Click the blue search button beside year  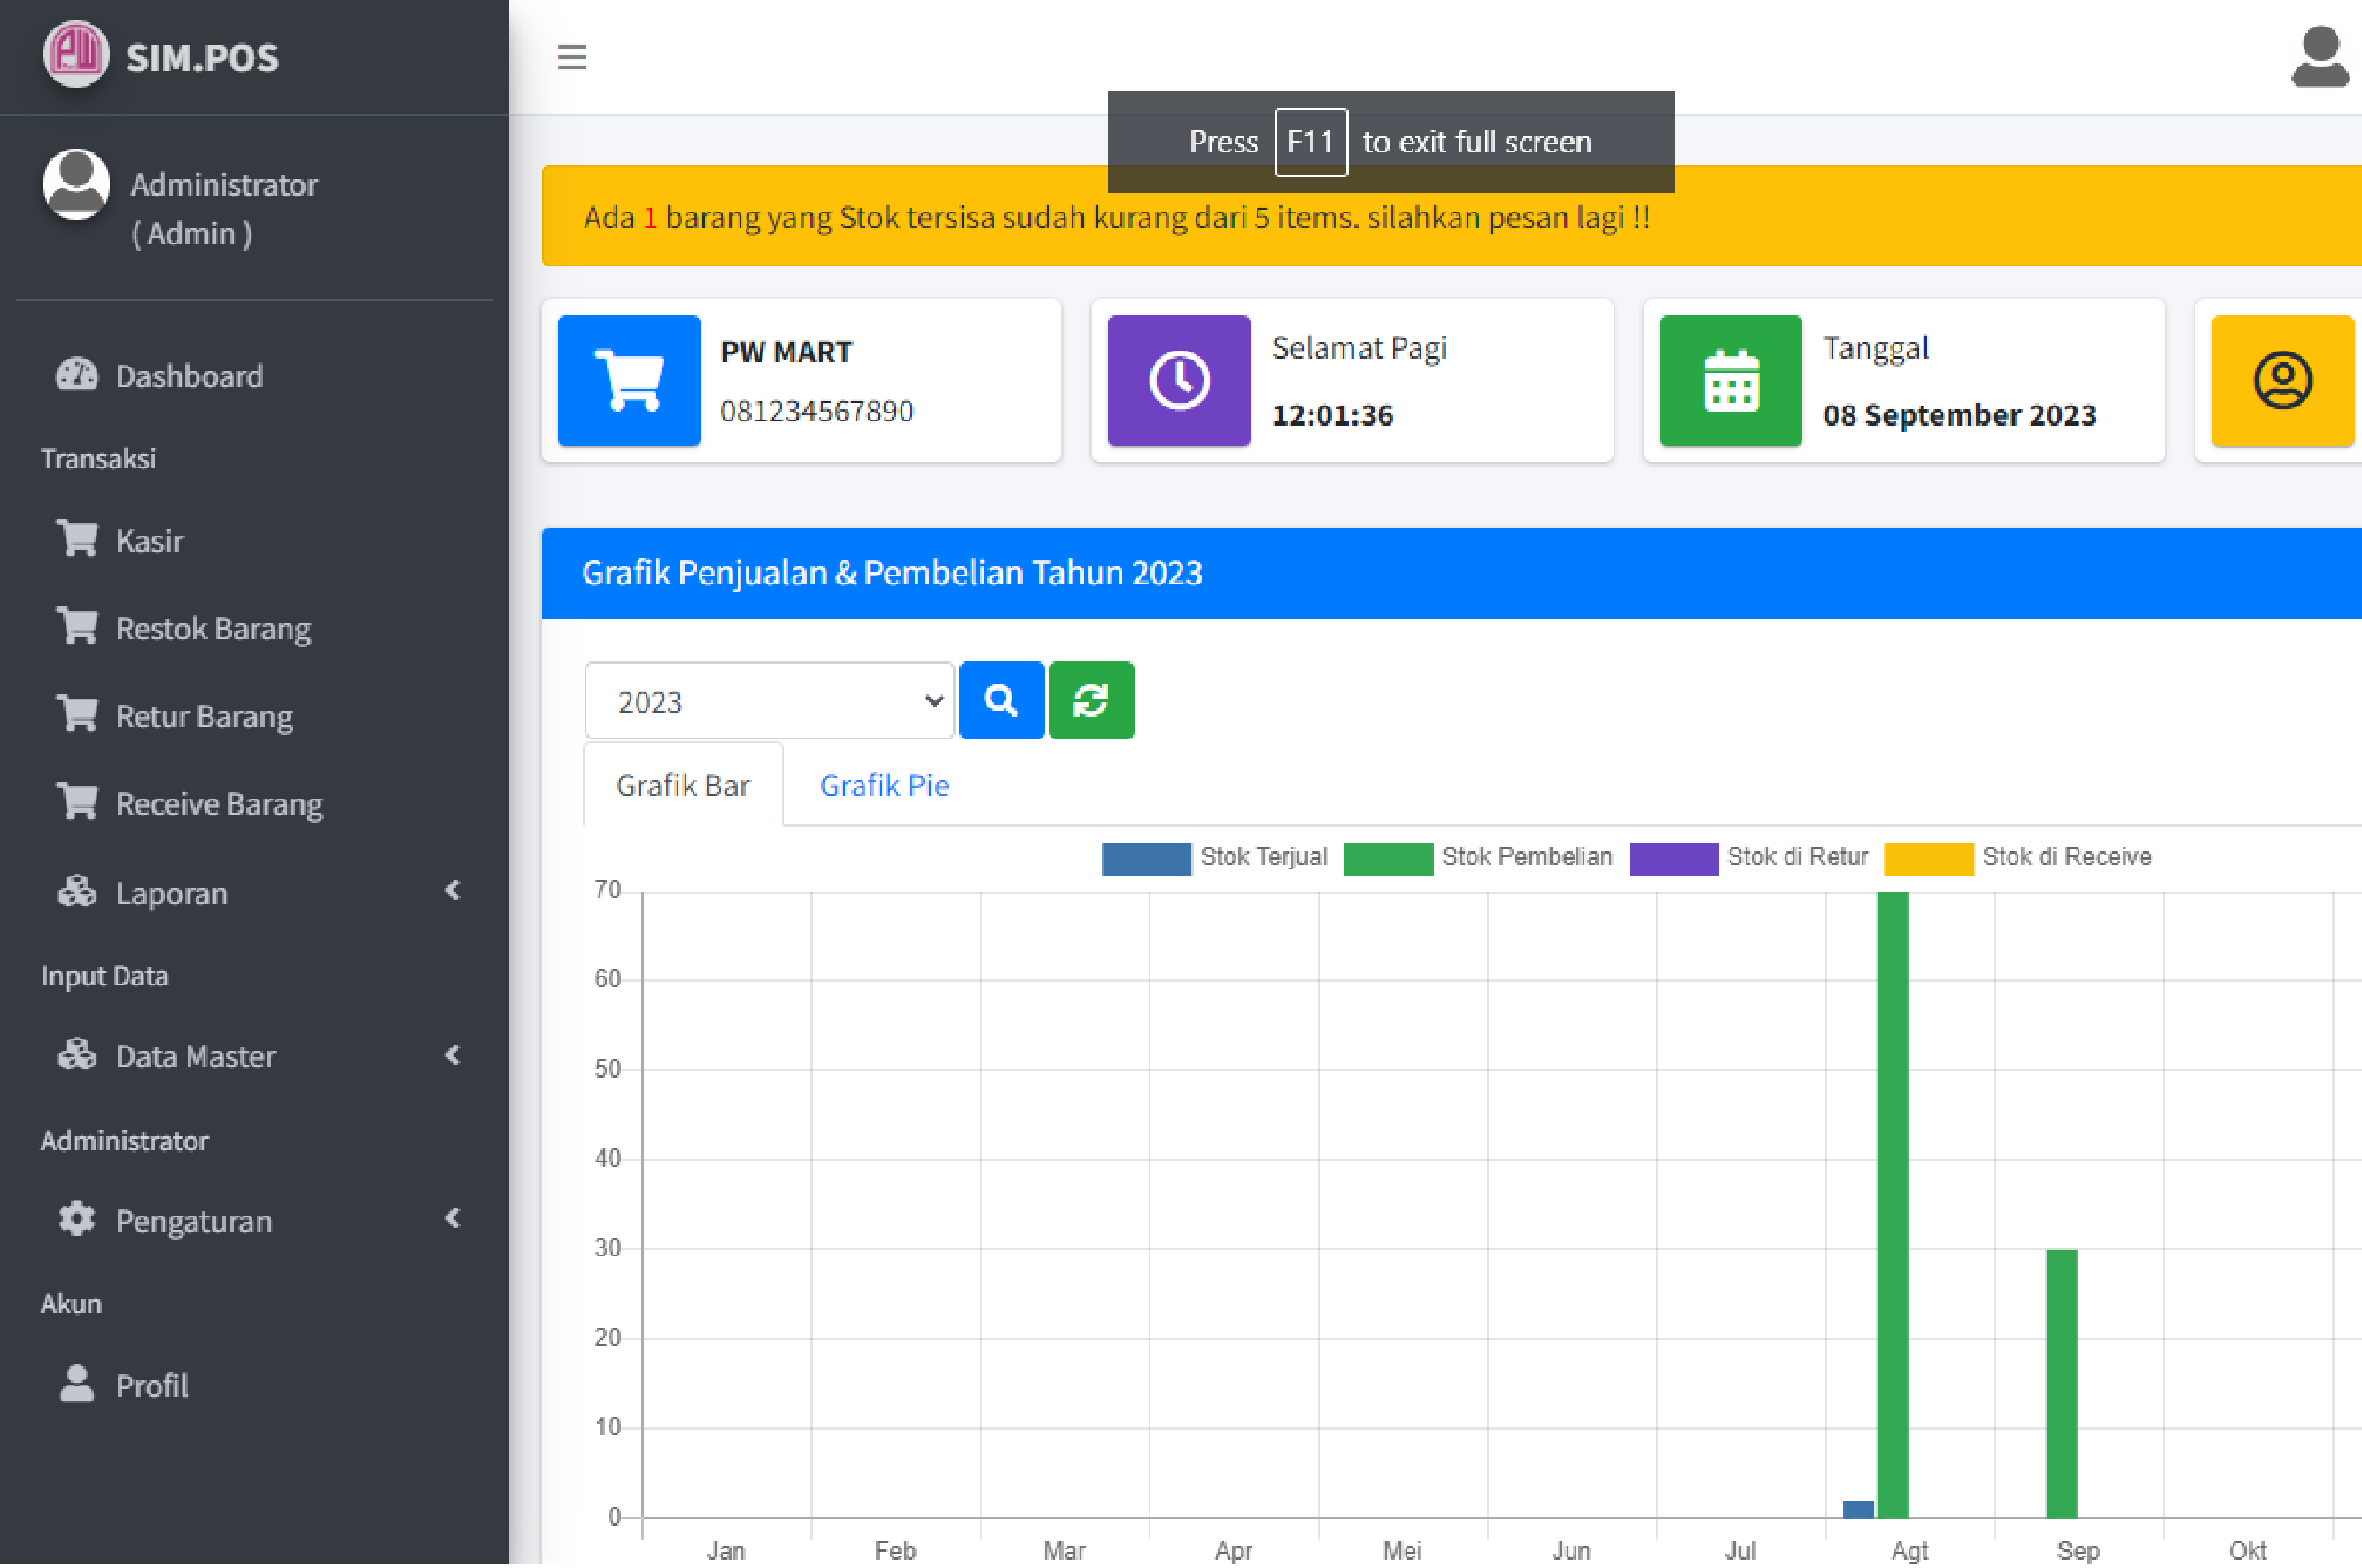tap(1001, 700)
